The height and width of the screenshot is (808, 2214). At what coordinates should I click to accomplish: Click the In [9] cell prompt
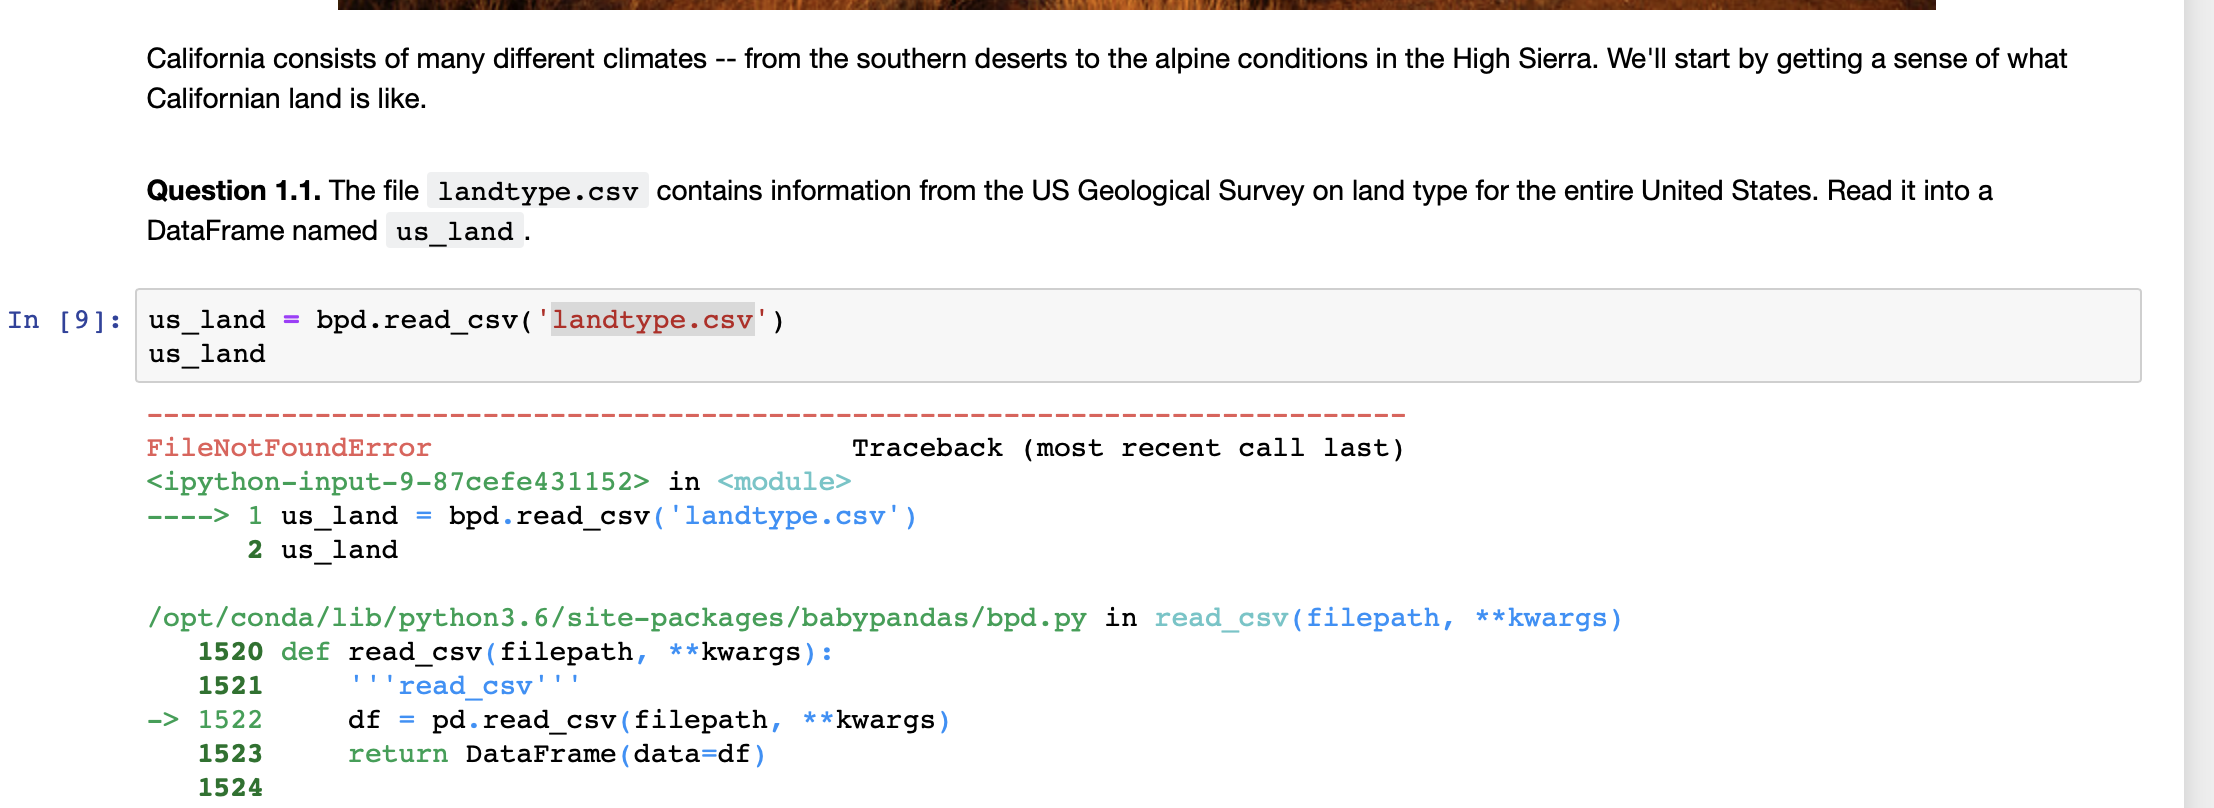(64, 320)
